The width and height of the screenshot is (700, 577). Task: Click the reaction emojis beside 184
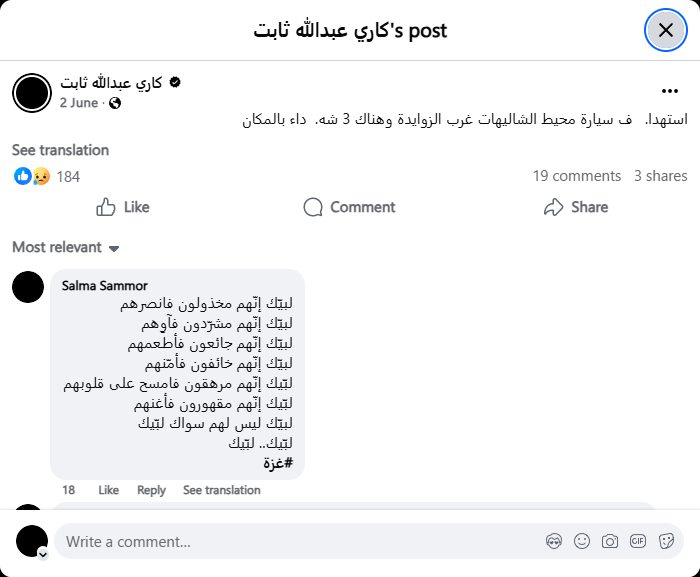coord(32,176)
